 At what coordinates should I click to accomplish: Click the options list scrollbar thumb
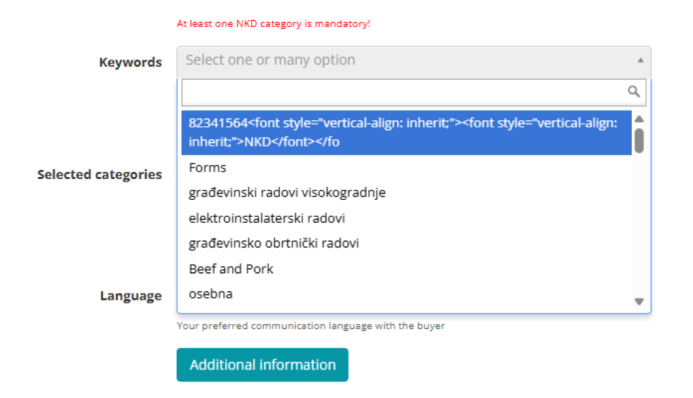[x=639, y=140]
